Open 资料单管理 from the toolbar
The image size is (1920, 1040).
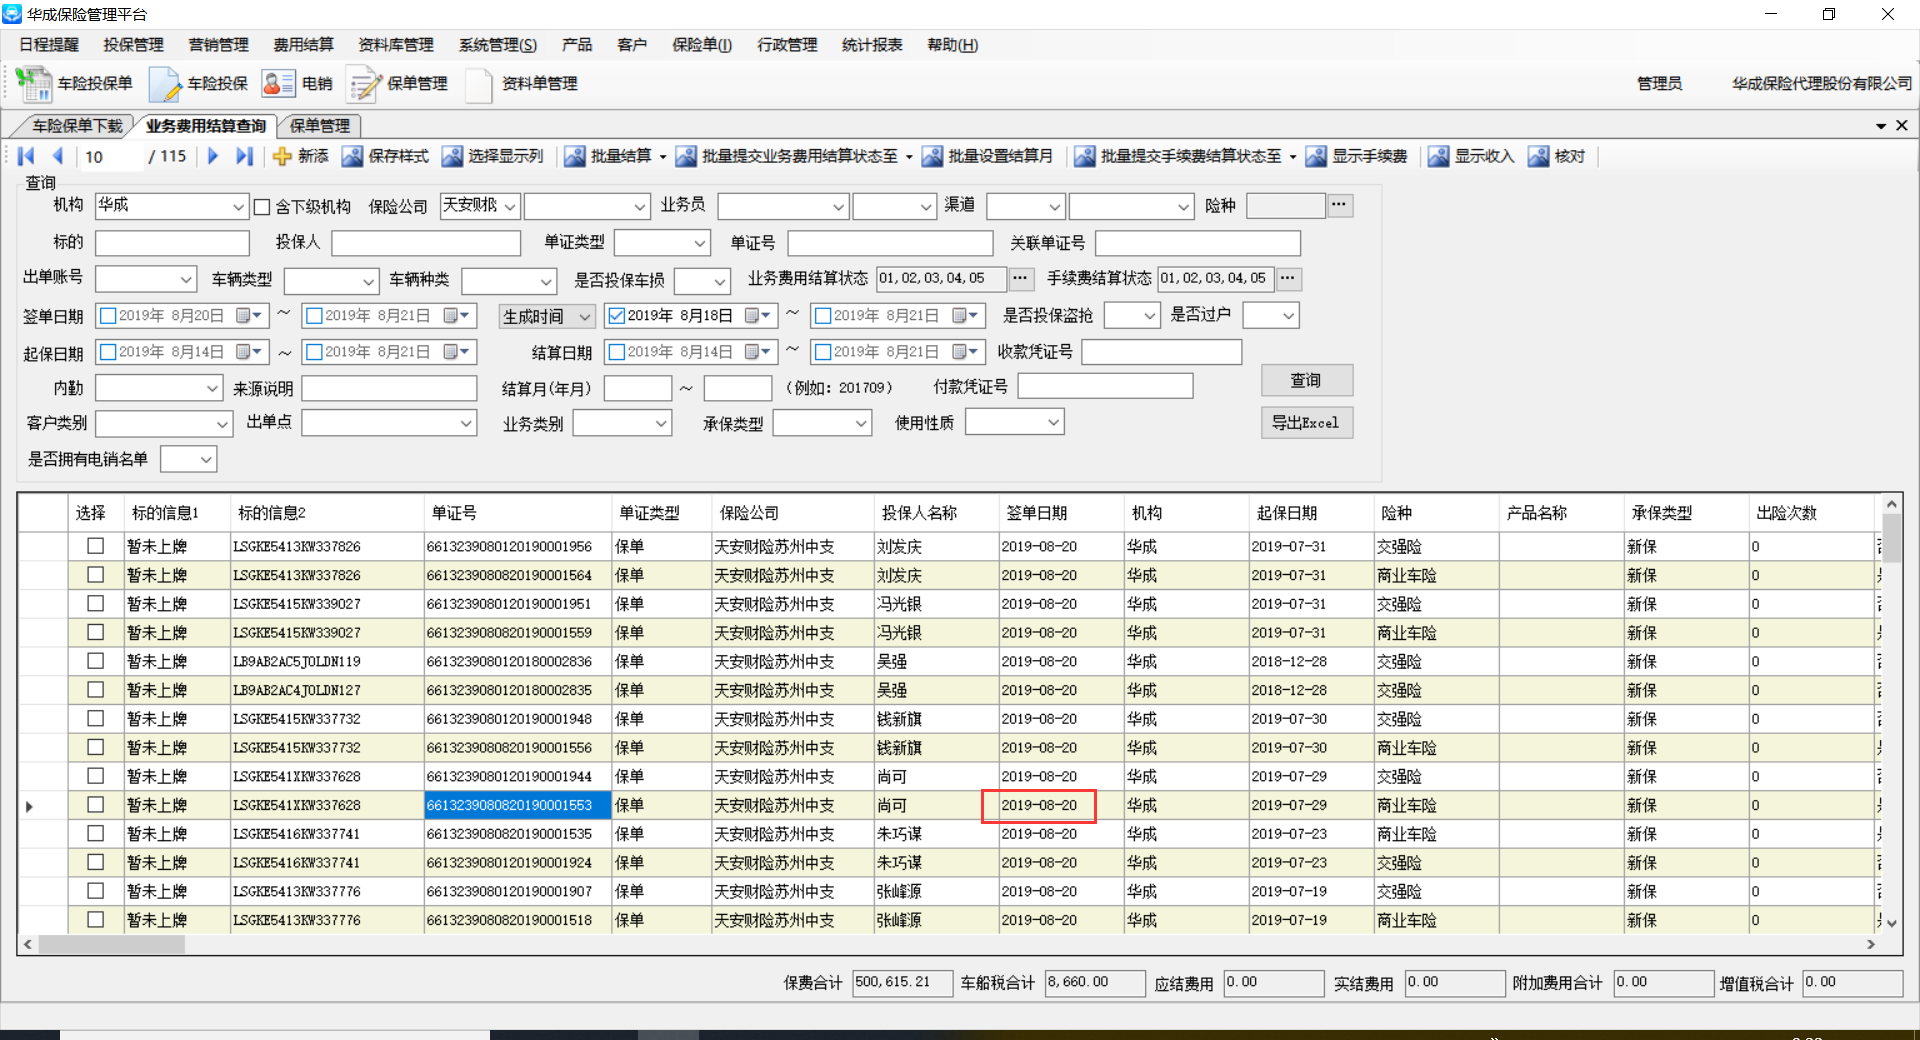click(x=479, y=84)
